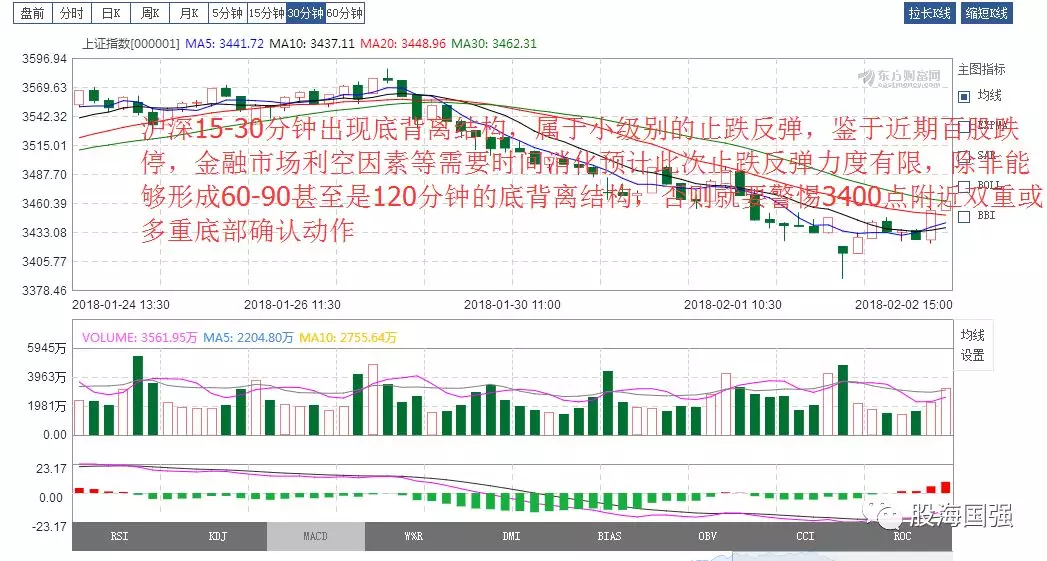This screenshot has height=561, width=1047.
Task: Click the 23.17 MACD axis label
Action: point(51,469)
